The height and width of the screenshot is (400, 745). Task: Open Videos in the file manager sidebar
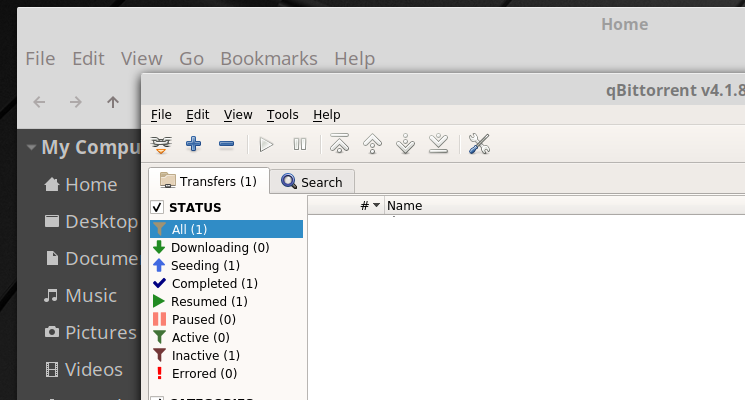click(84, 370)
